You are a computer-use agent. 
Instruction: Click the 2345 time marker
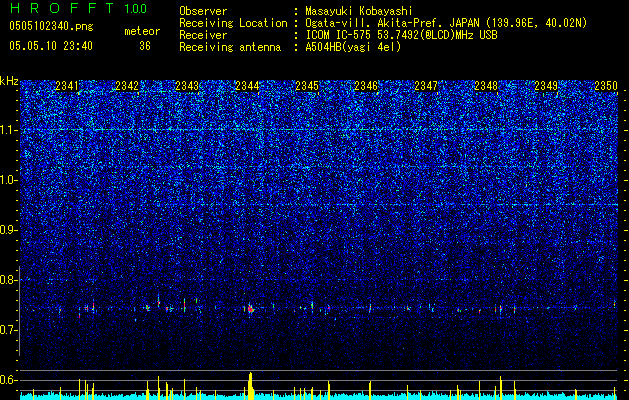307,86
